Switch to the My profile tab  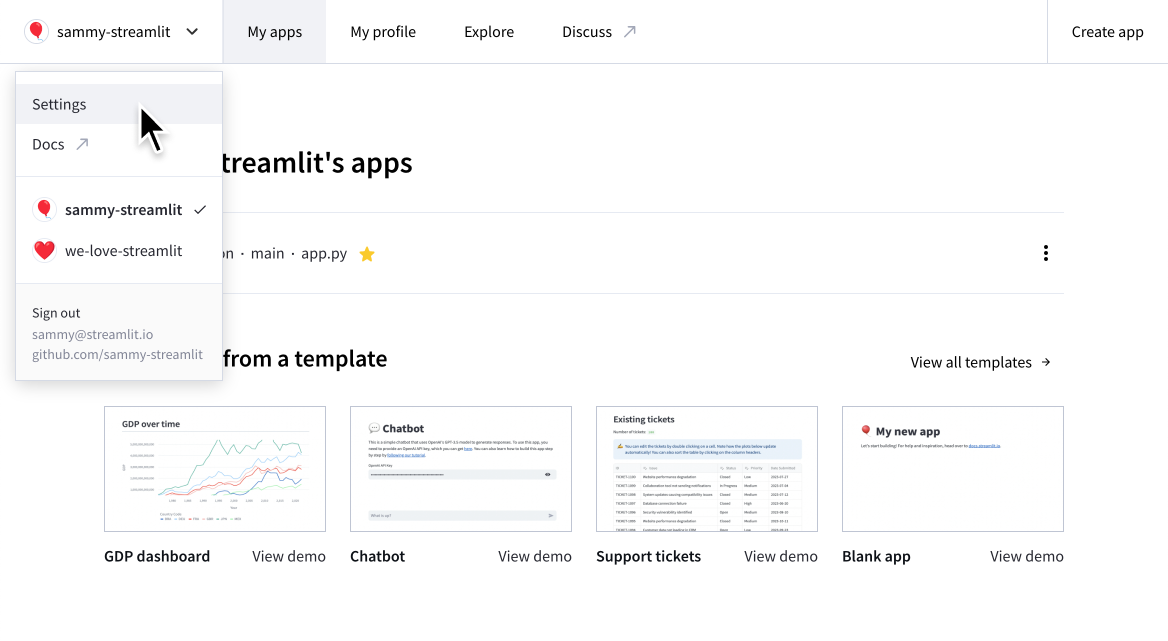tap(383, 31)
